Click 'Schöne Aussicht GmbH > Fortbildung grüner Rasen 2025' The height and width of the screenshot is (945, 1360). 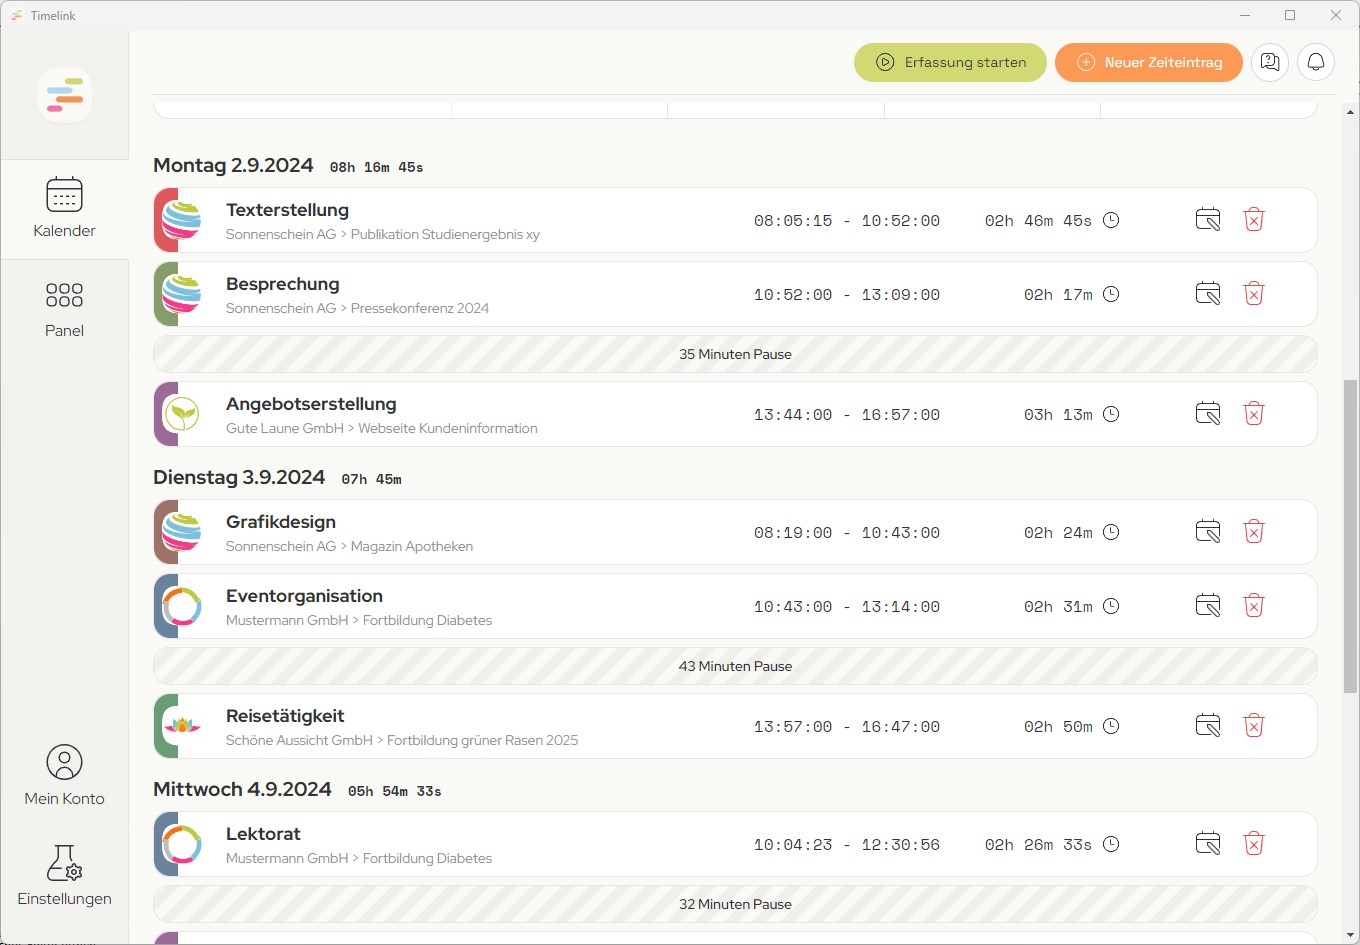(x=402, y=740)
